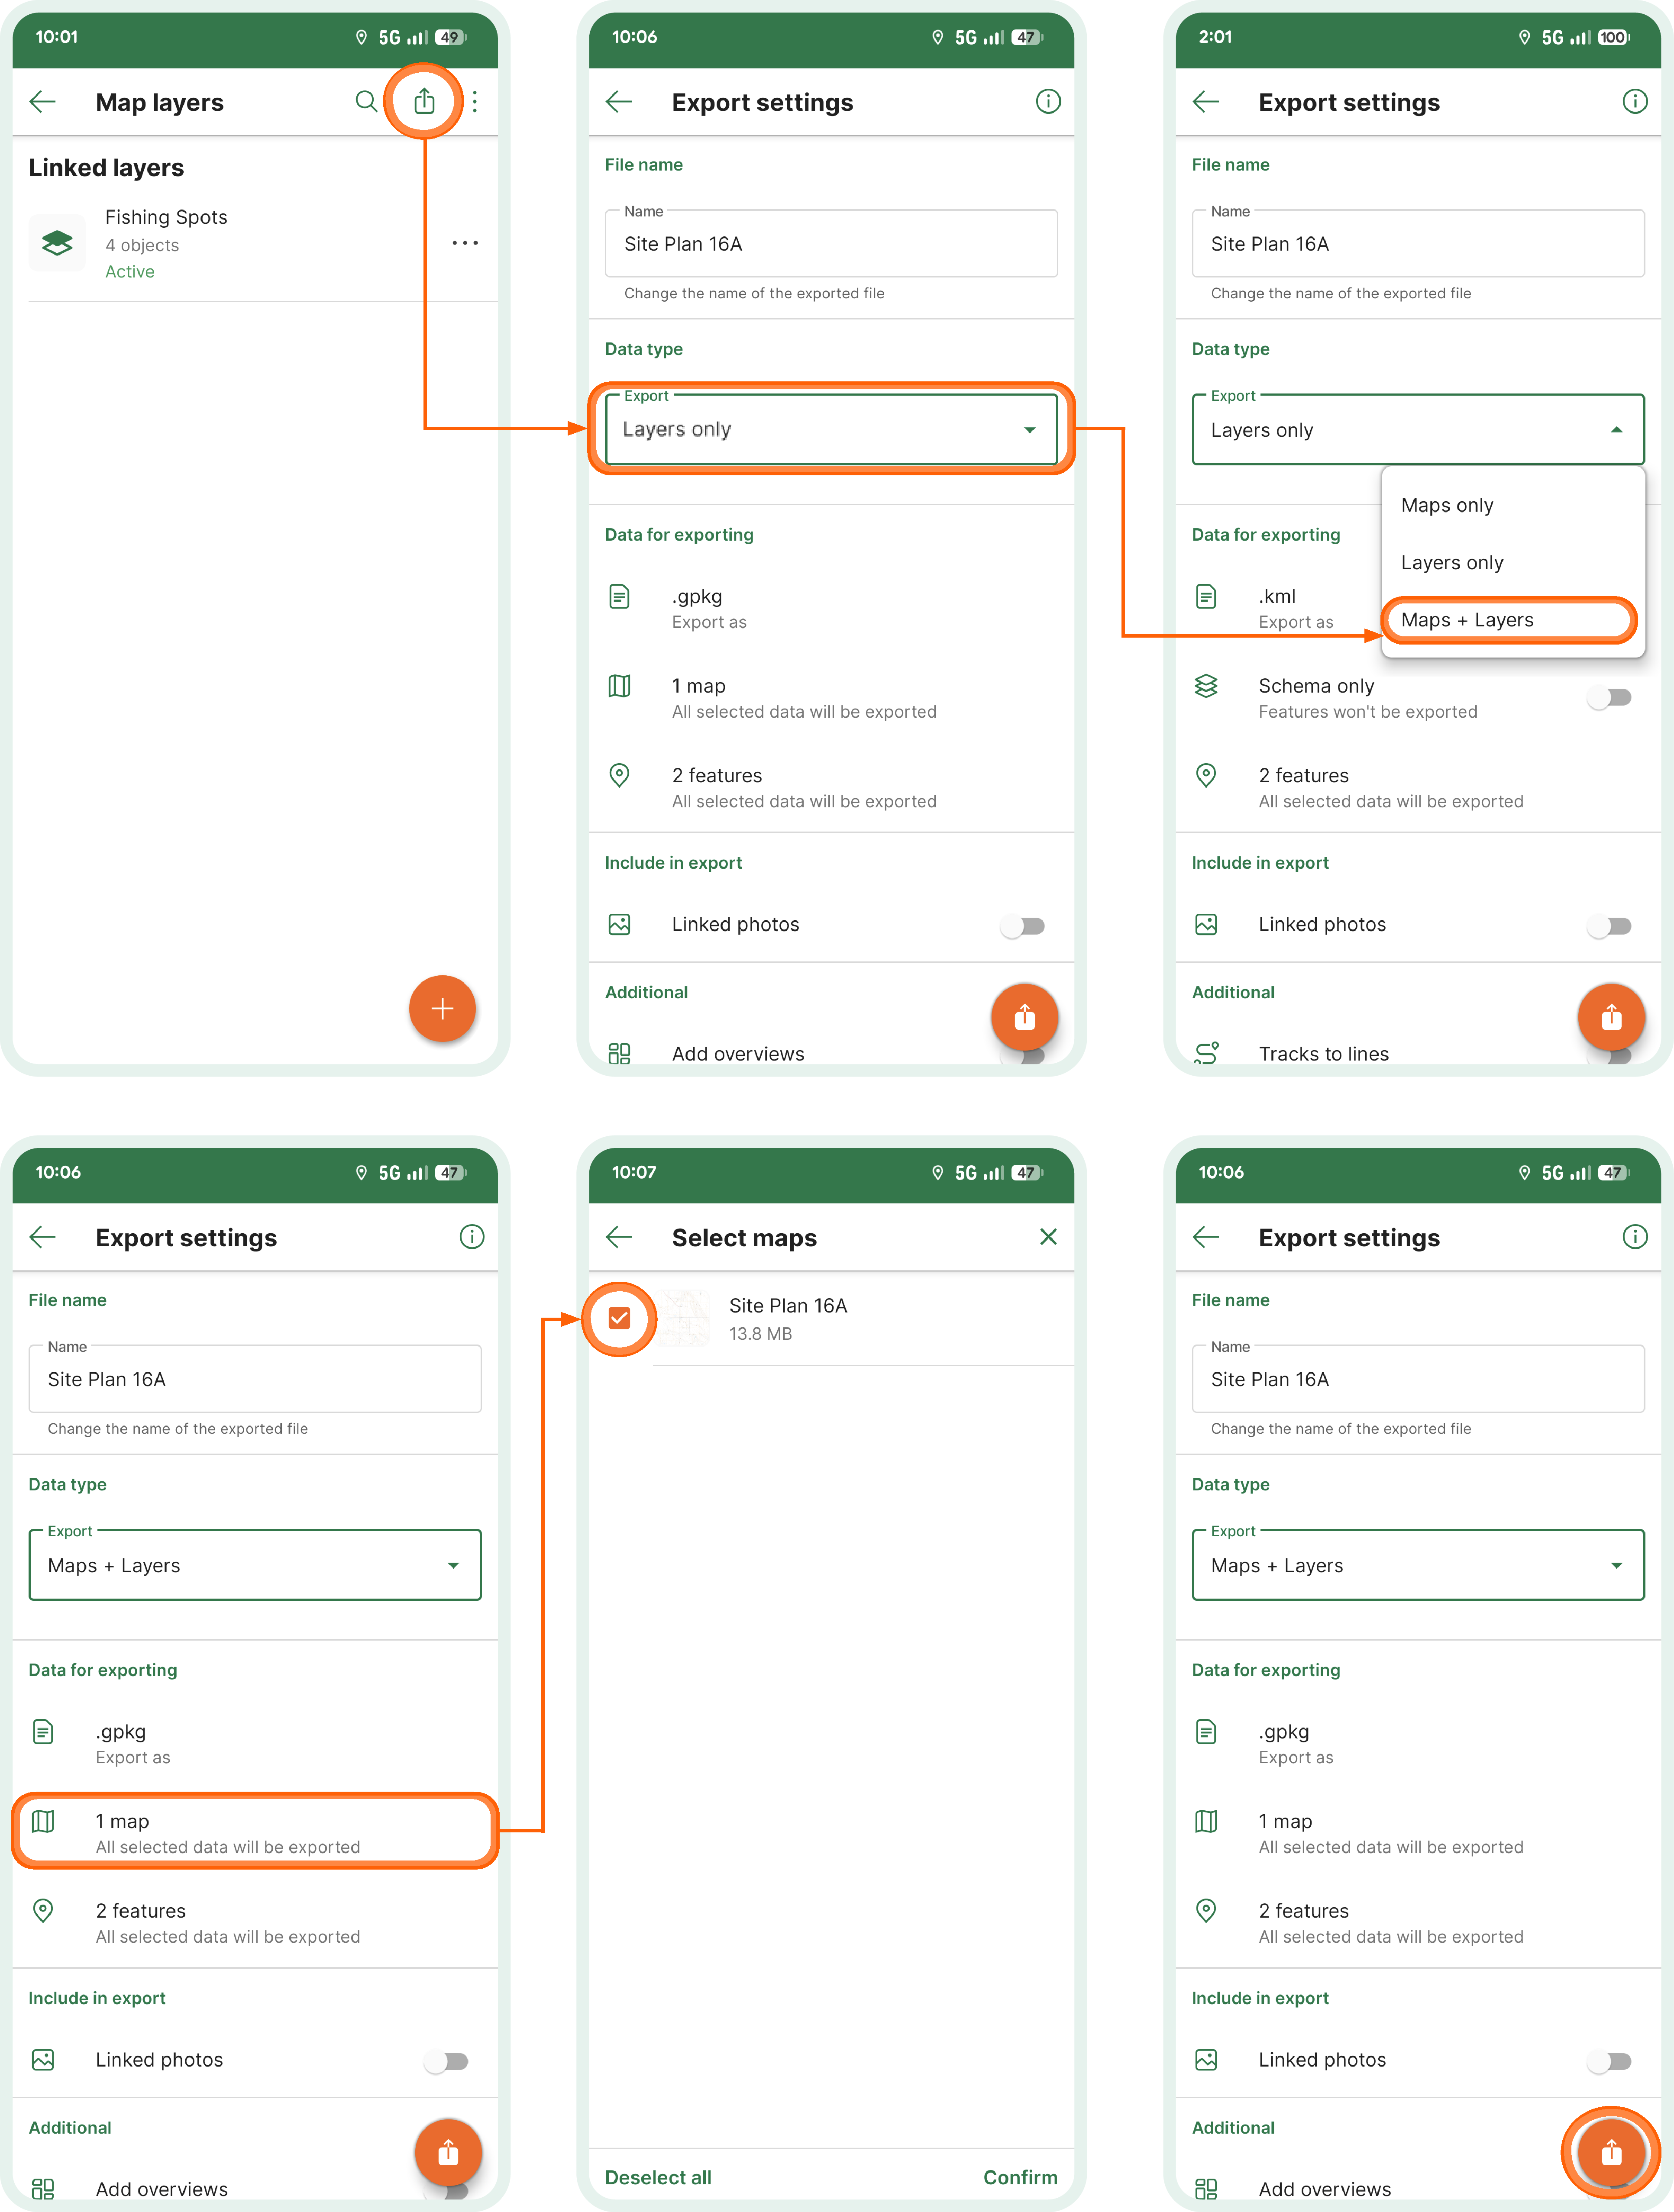The height and width of the screenshot is (2212, 1674).
Task: Uncheck the Site Plan 16A checkbox
Action: (619, 1318)
